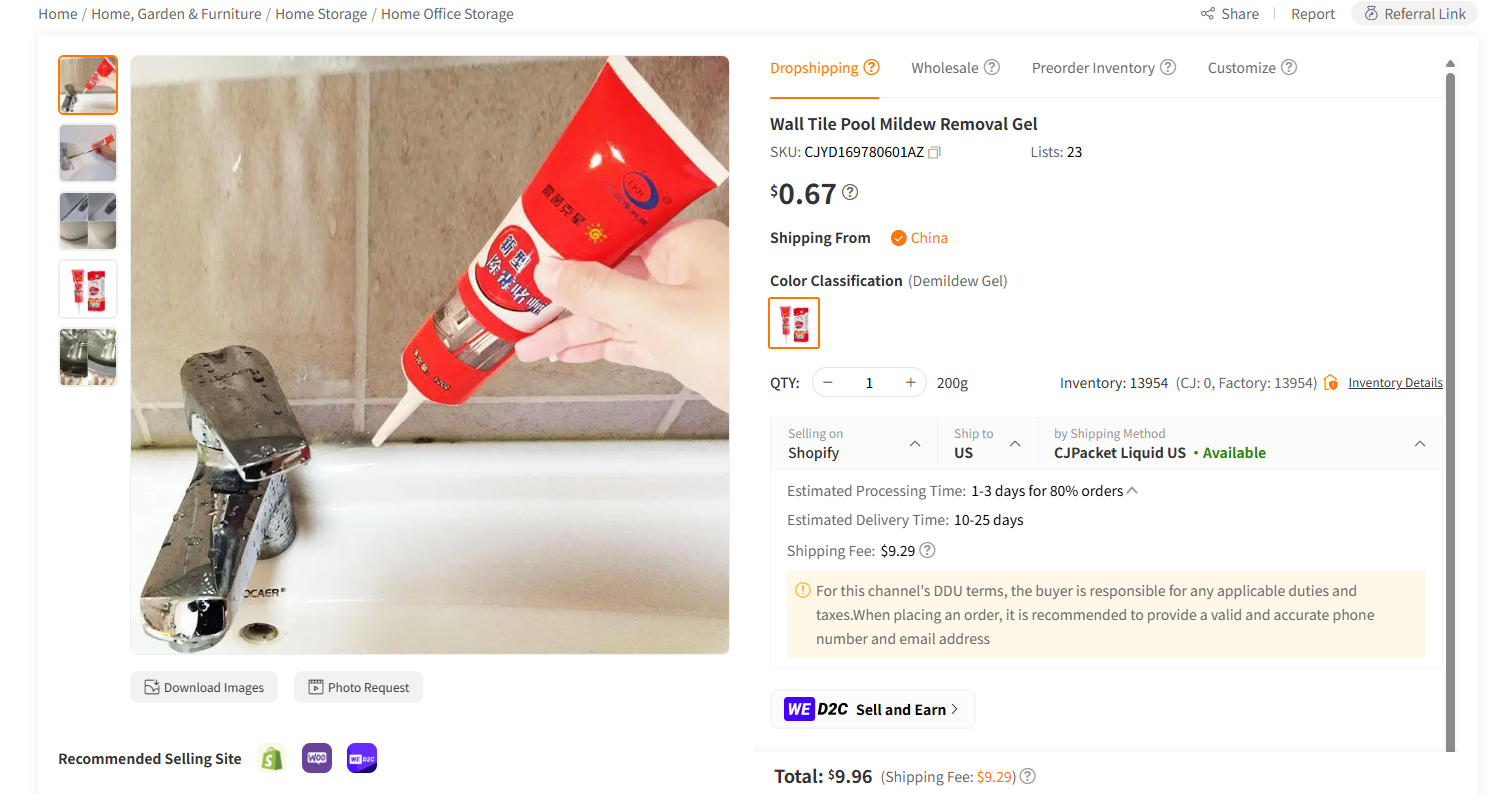Screen dimensions: 1493x794
Task: Open the Inventory Details link
Action: 1395,382
